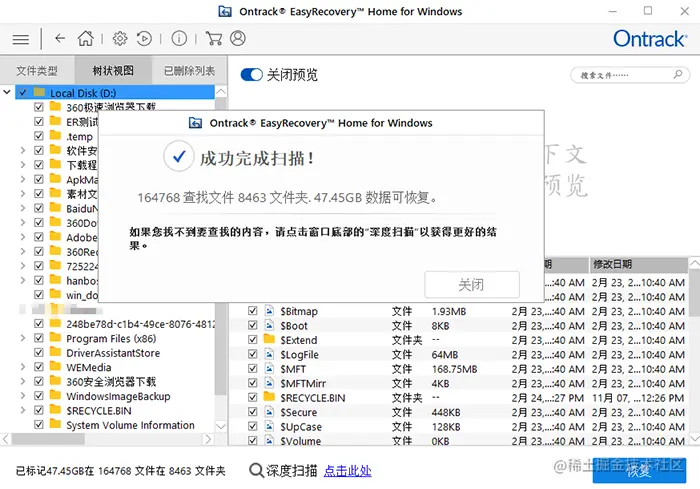Viewport: 700px width, 489px height.
Task: Click the $Boot file icon
Action: click(269, 325)
